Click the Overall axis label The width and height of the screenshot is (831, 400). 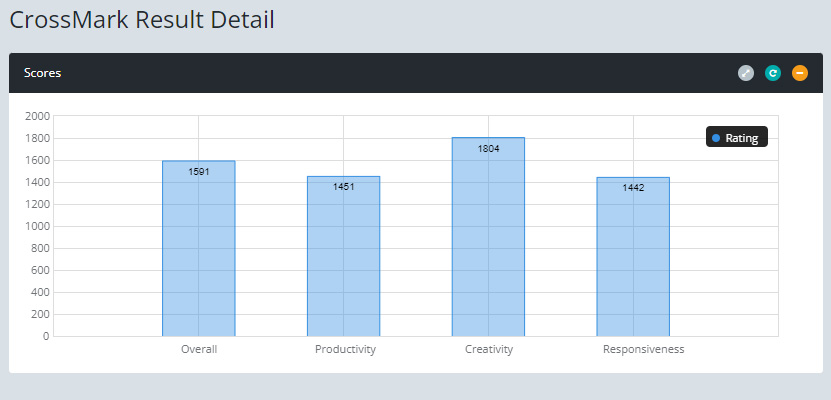point(199,350)
